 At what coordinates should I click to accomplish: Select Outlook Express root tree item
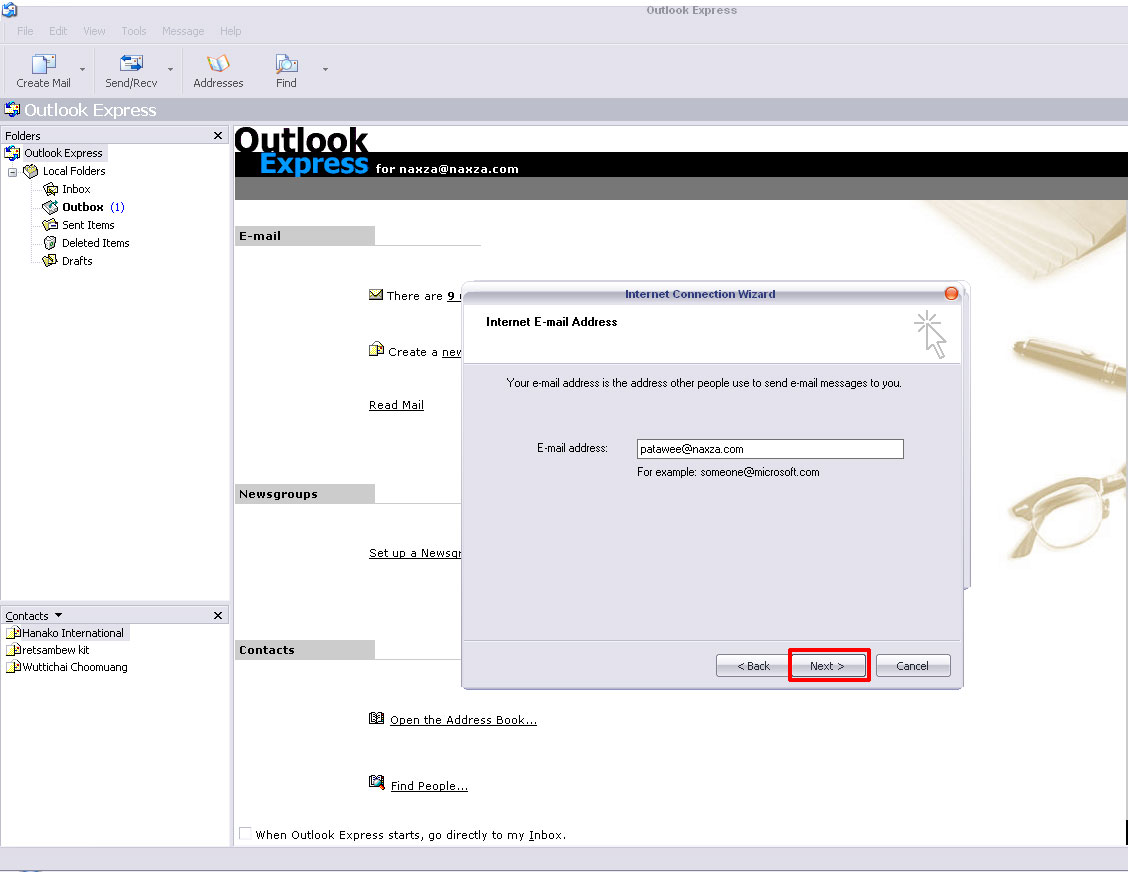pyautogui.click(x=63, y=153)
